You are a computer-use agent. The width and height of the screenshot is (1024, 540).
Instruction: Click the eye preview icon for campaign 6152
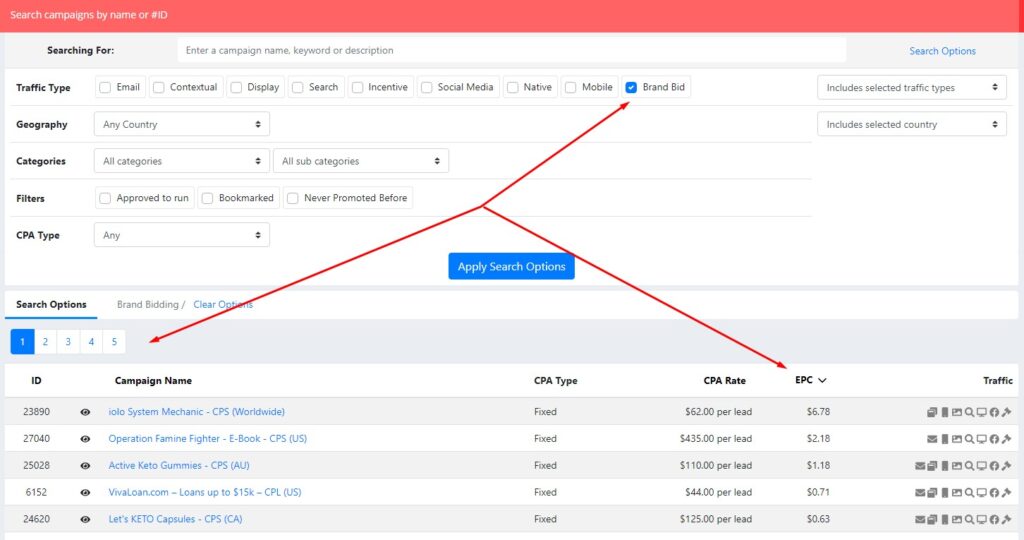click(85, 492)
